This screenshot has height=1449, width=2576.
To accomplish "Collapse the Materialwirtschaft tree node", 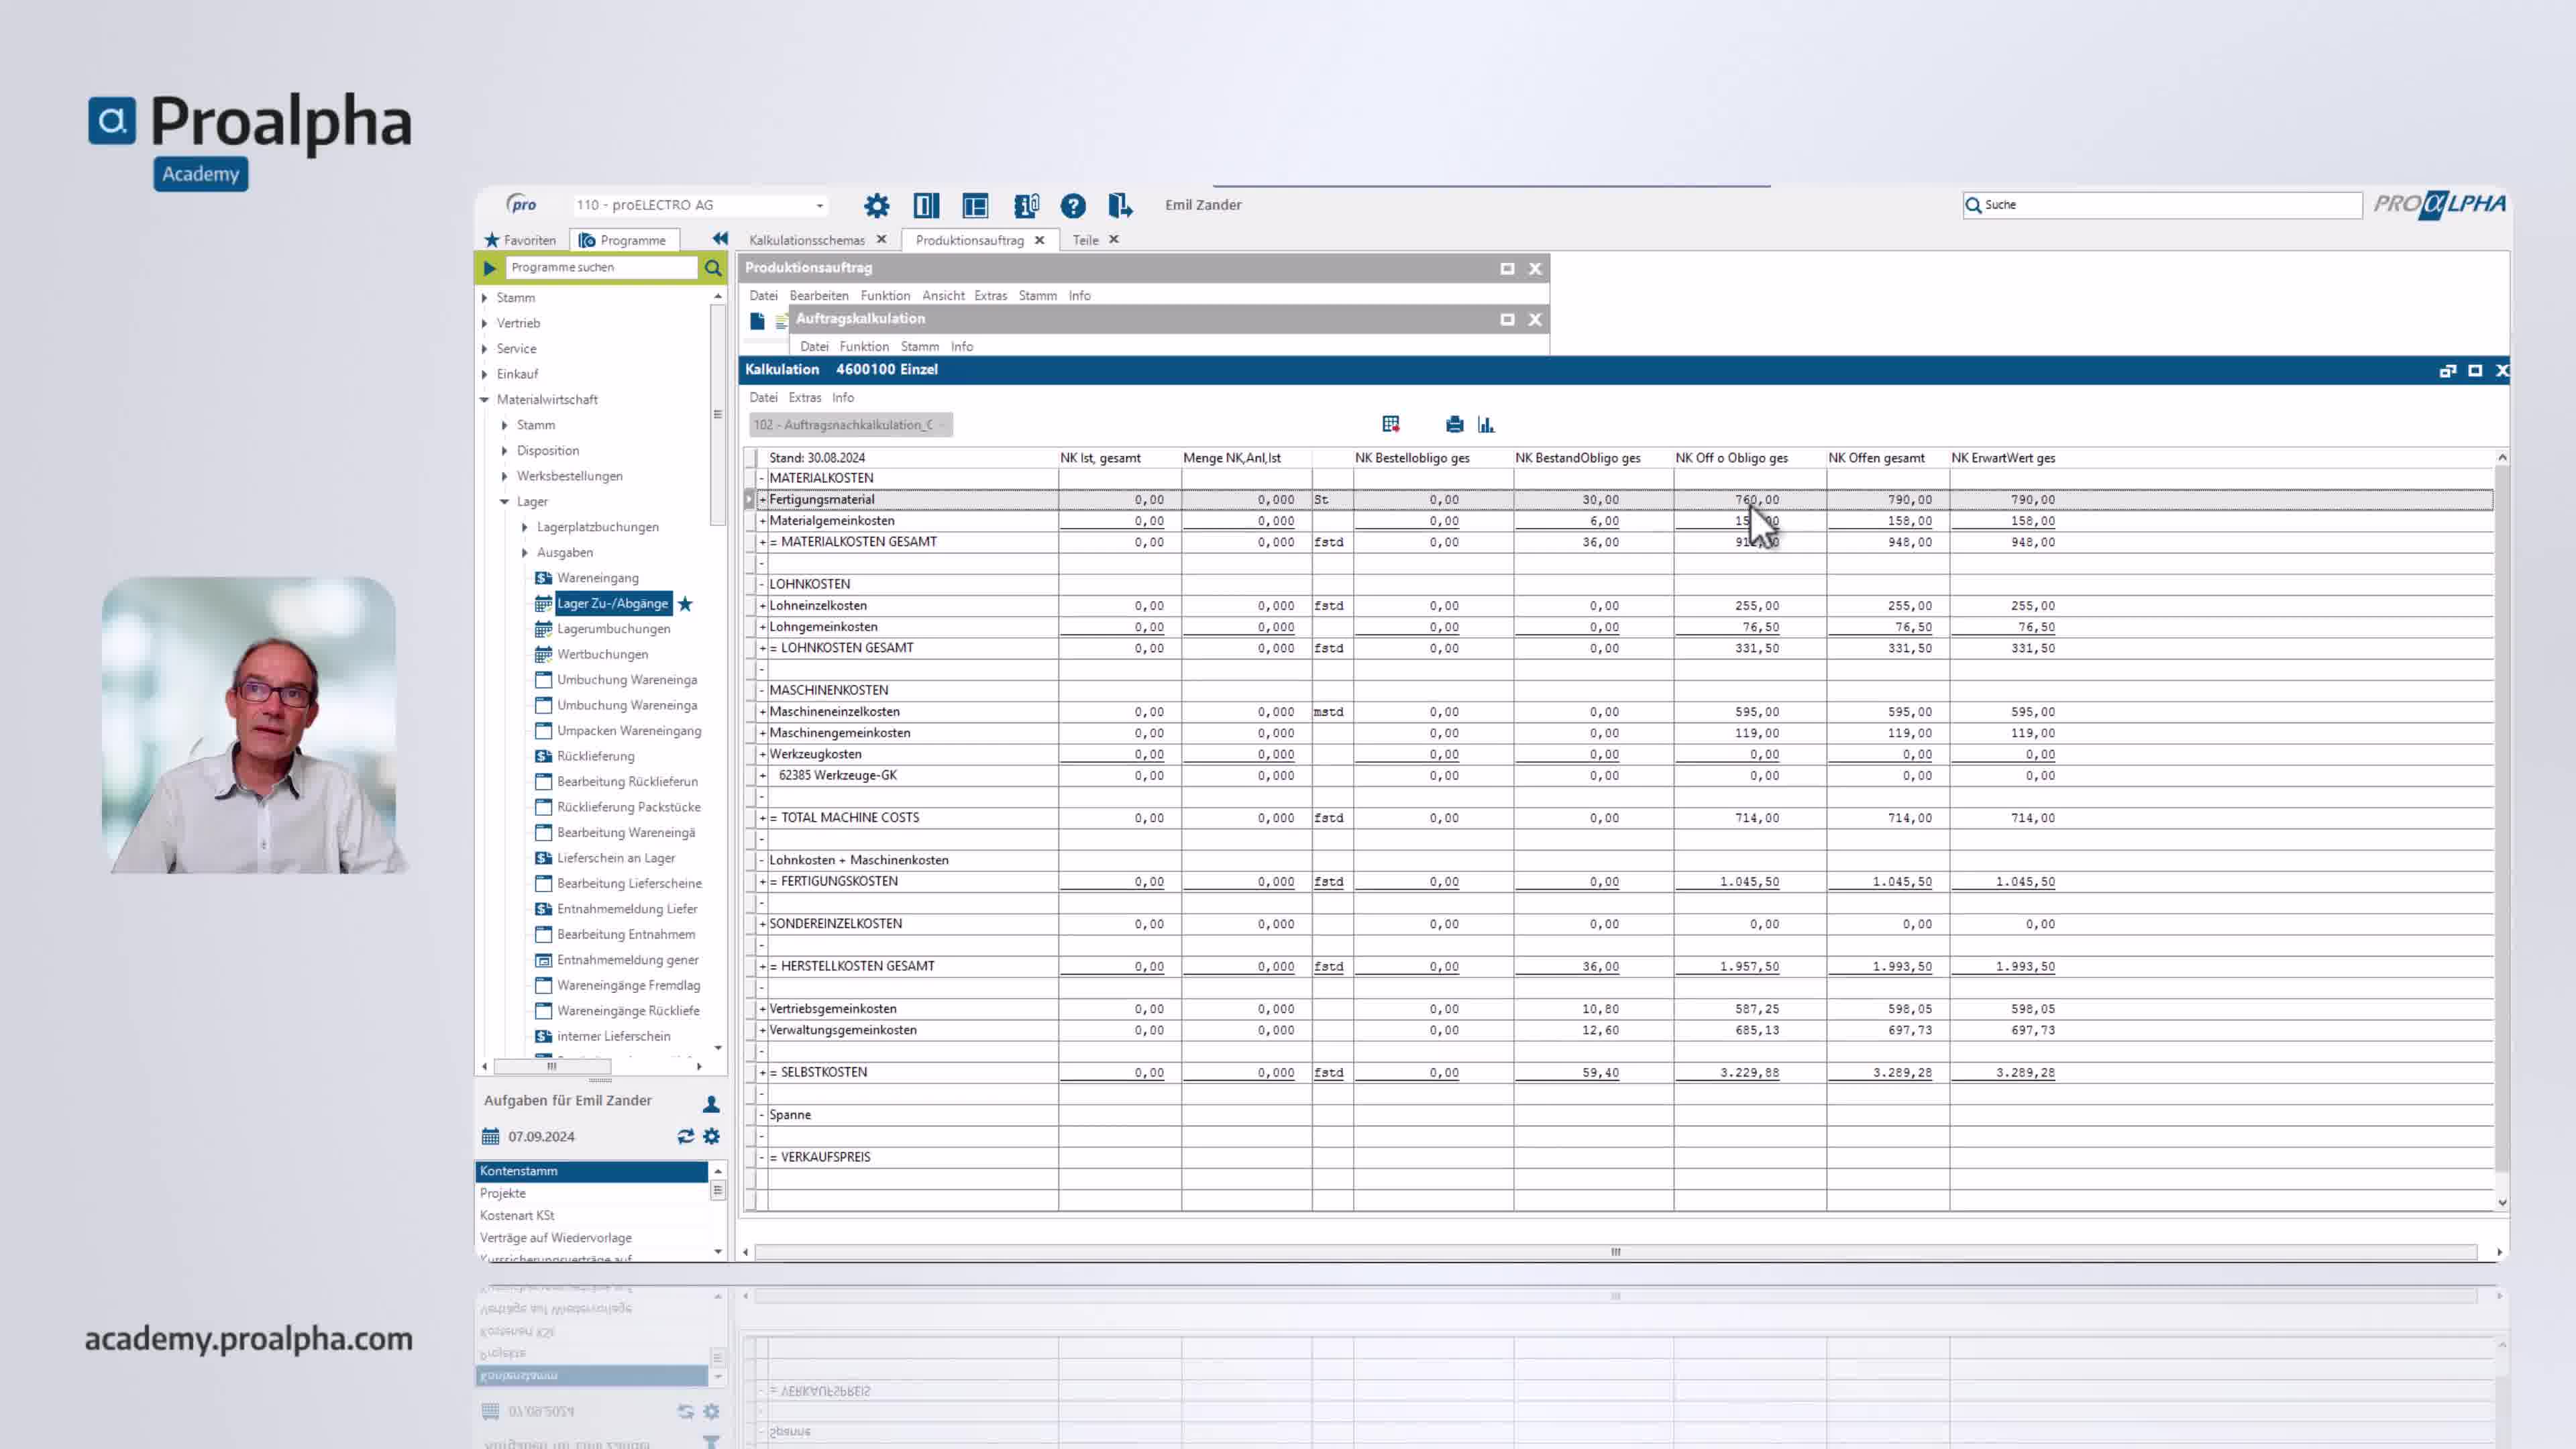I will [x=485, y=400].
